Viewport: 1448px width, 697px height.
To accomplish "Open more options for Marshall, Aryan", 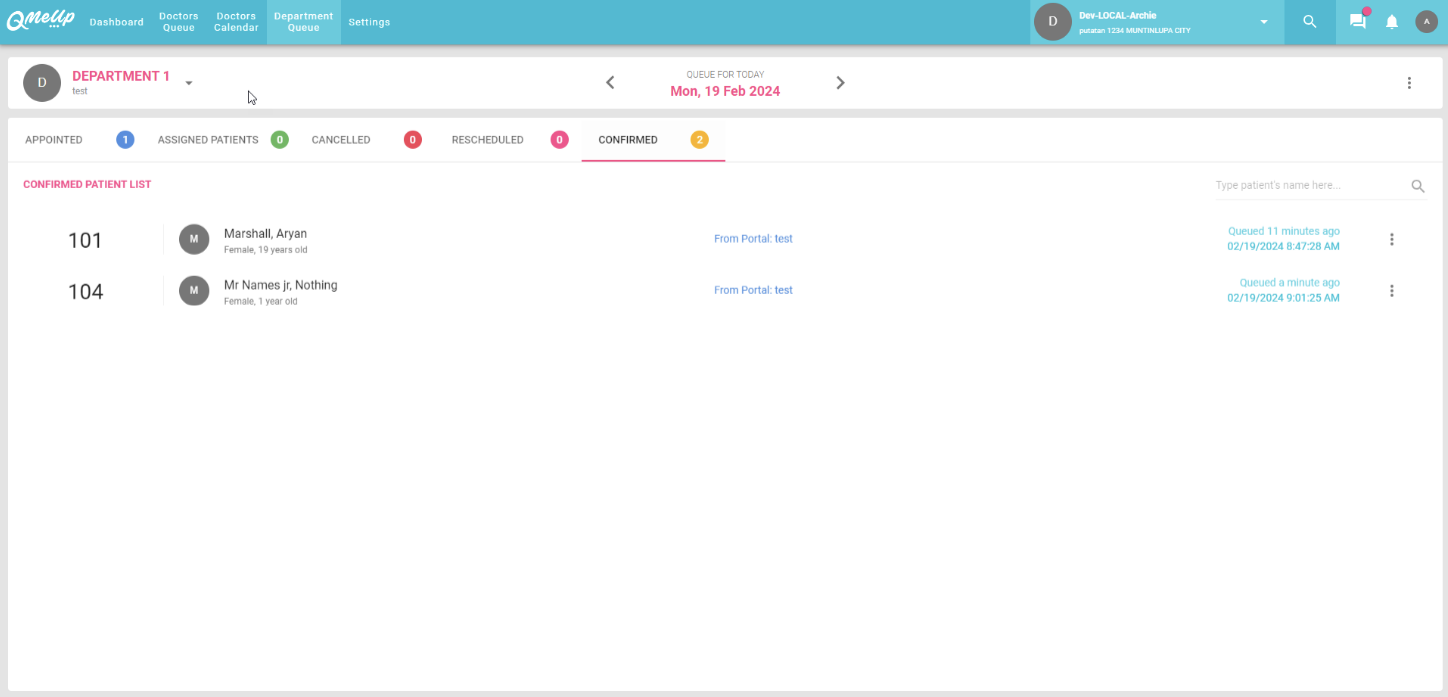I will [1391, 239].
